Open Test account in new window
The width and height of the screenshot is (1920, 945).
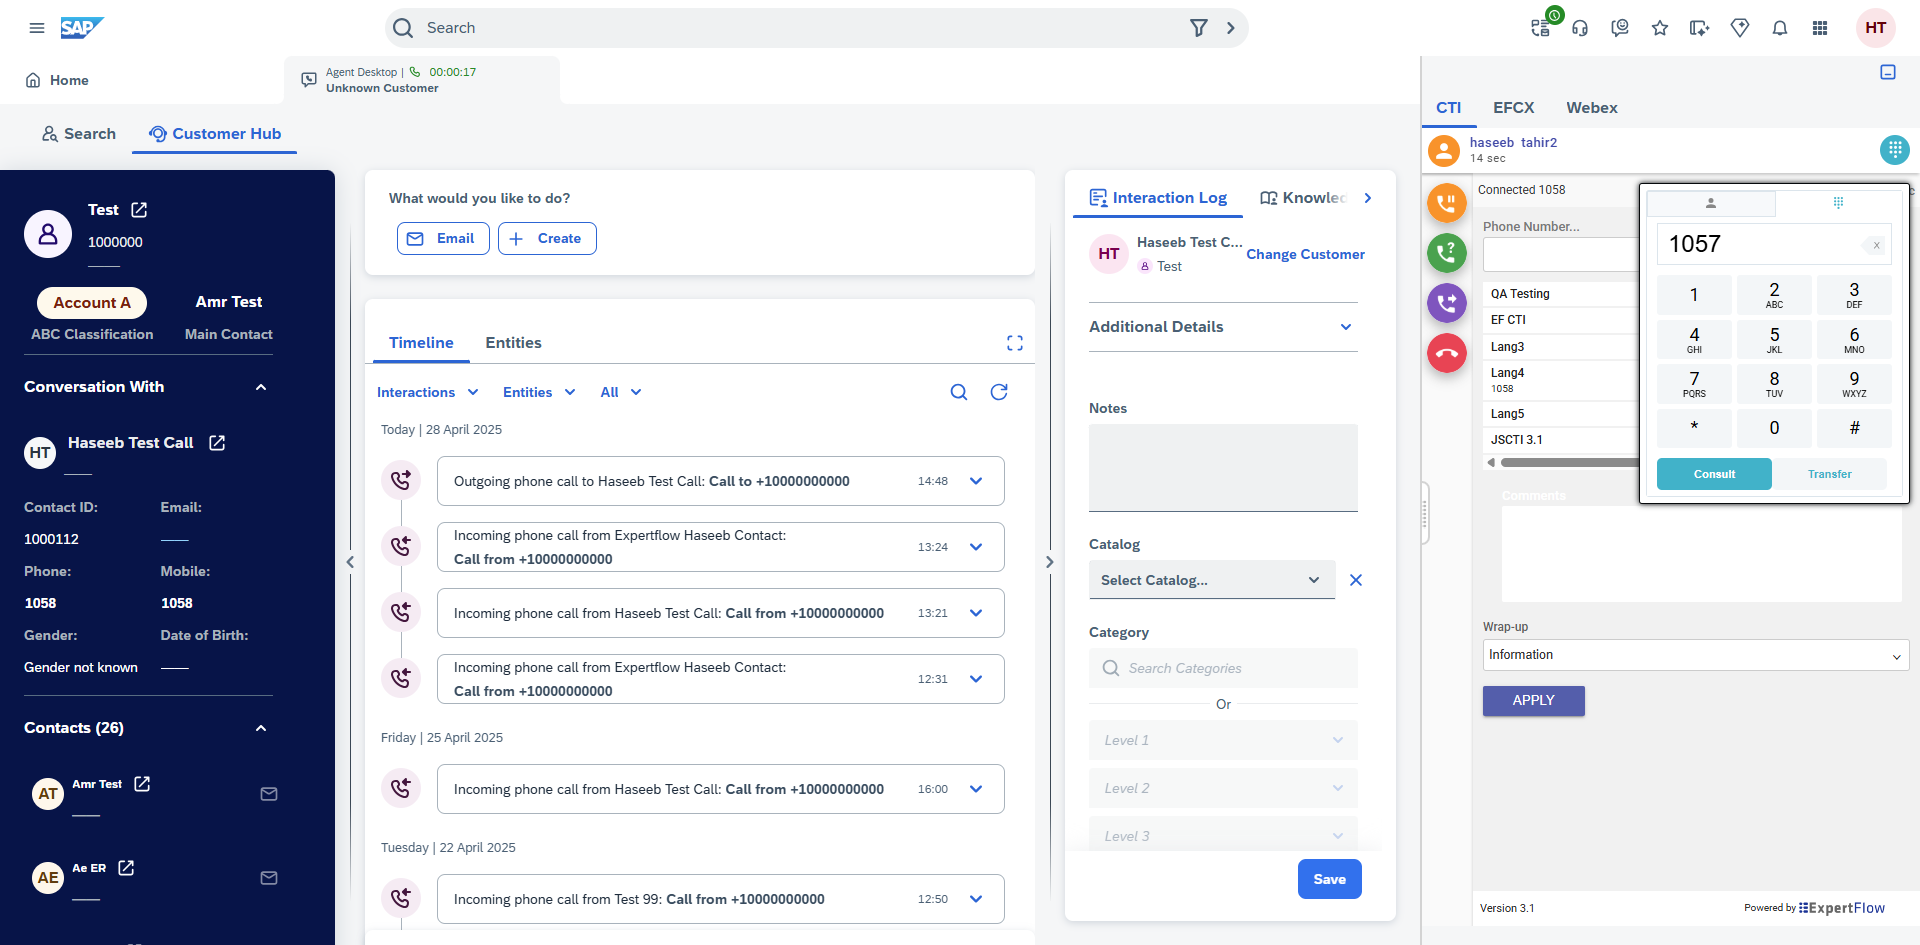click(x=139, y=210)
